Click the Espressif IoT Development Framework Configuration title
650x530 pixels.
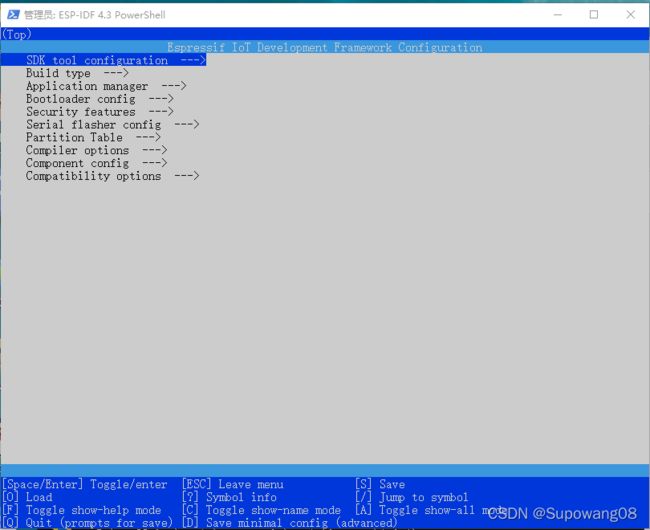click(x=325, y=47)
